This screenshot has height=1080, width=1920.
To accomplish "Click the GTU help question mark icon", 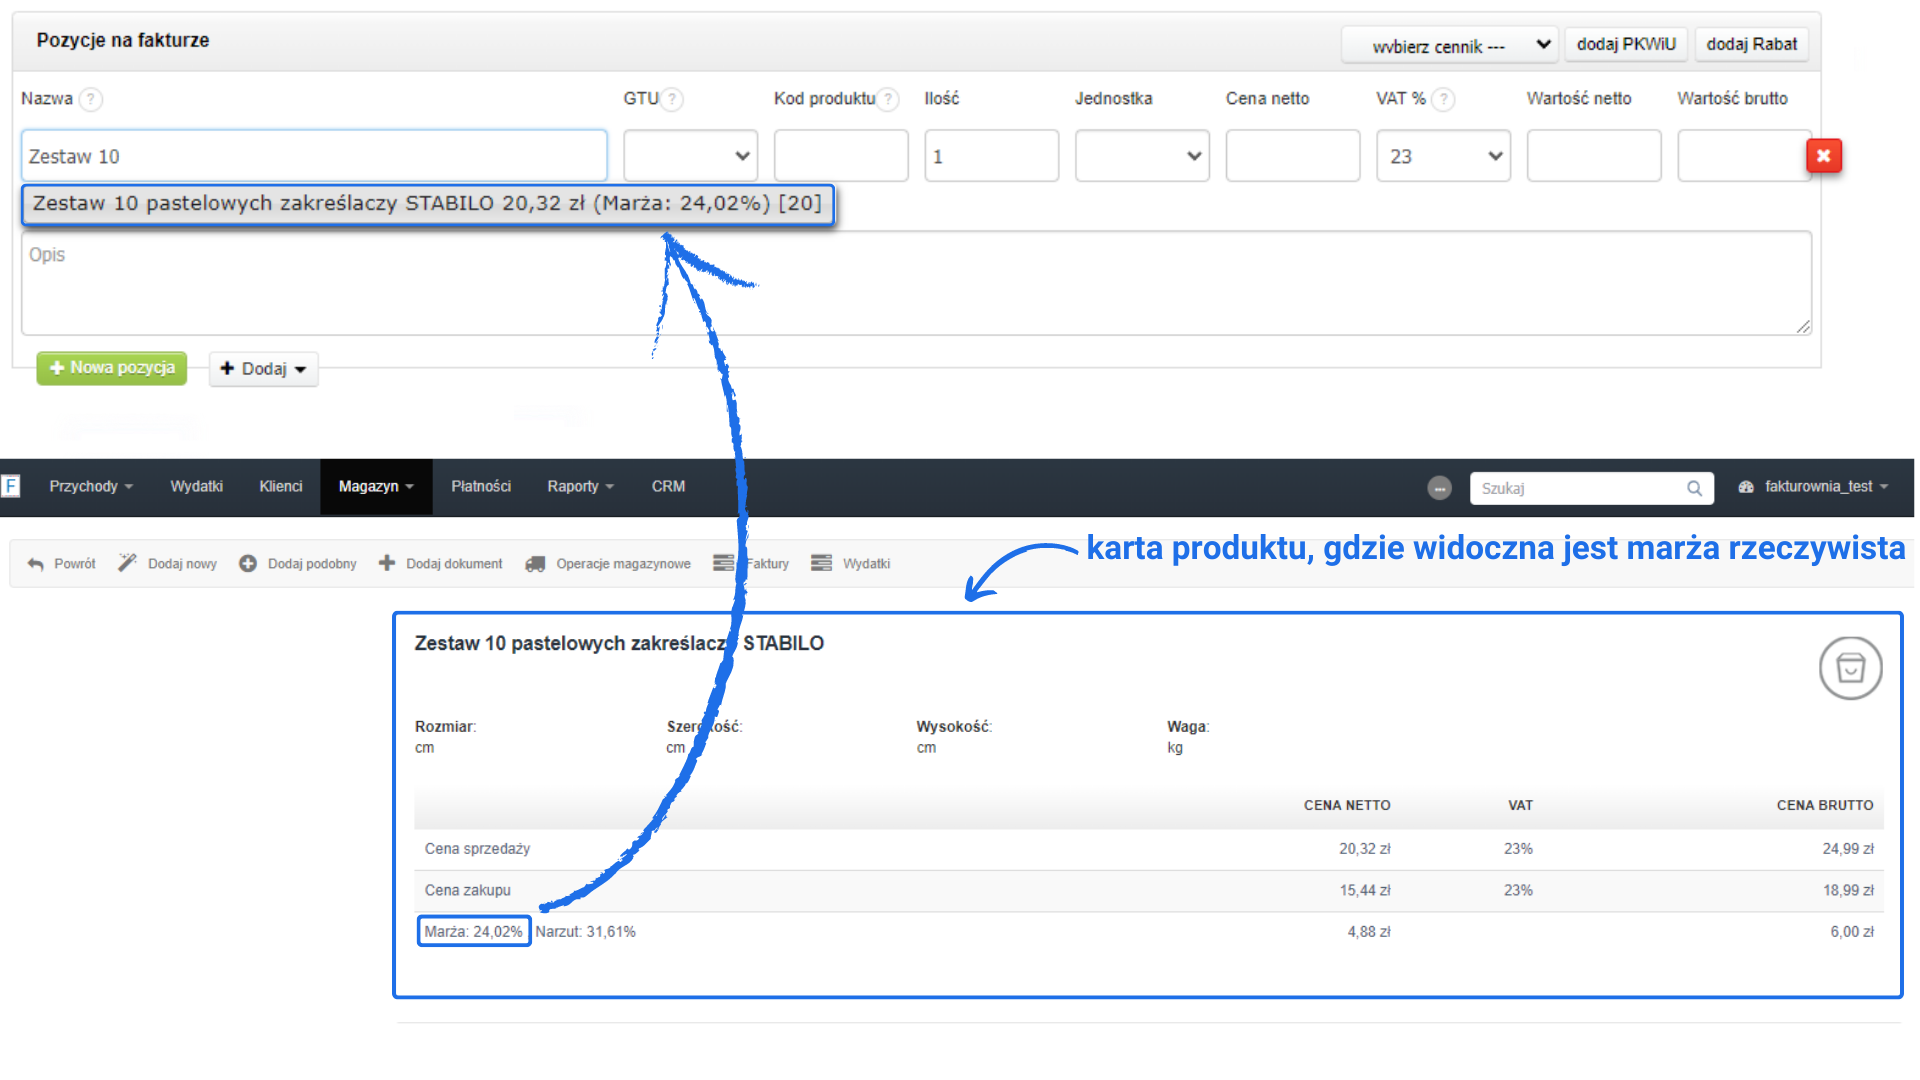I will pyautogui.click(x=673, y=99).
